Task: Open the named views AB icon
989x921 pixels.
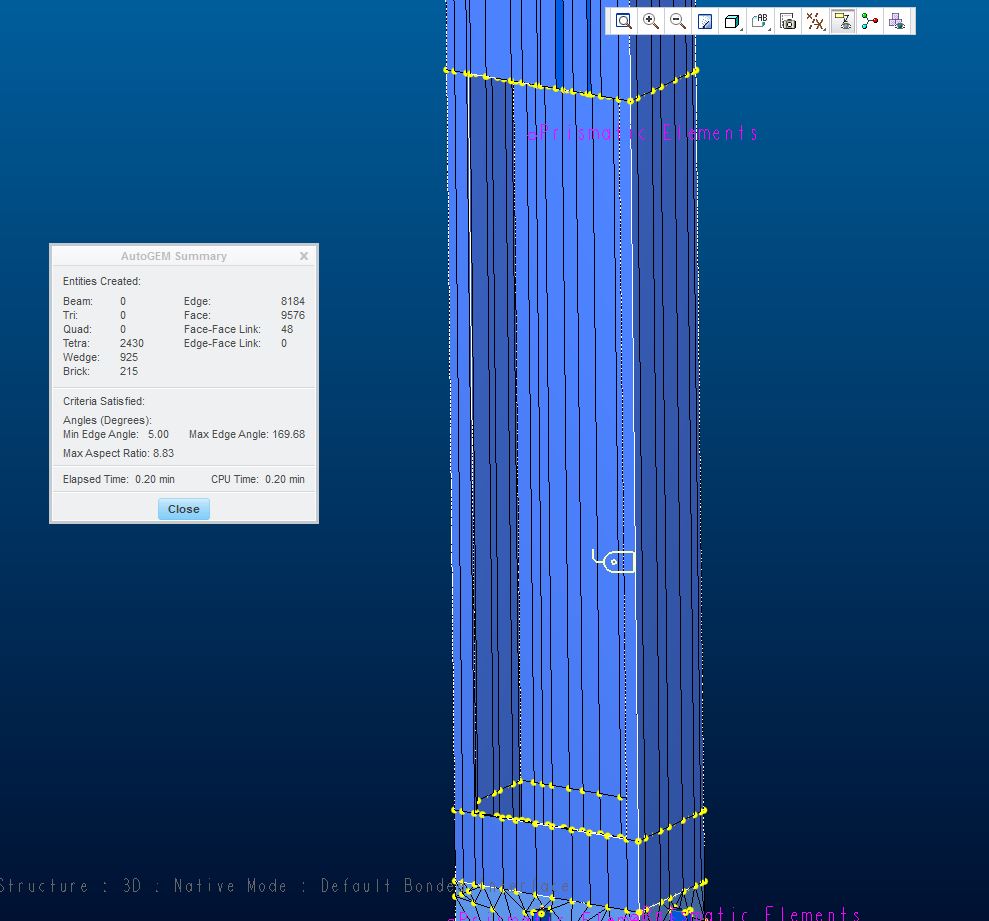Action: point(759,20)
